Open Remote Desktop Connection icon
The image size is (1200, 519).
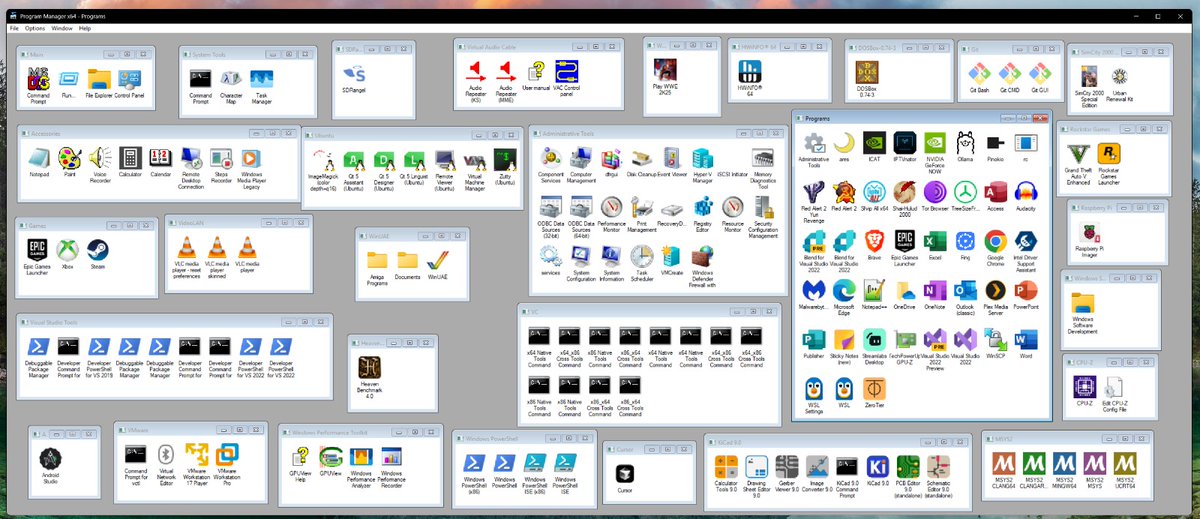point(191,157)
